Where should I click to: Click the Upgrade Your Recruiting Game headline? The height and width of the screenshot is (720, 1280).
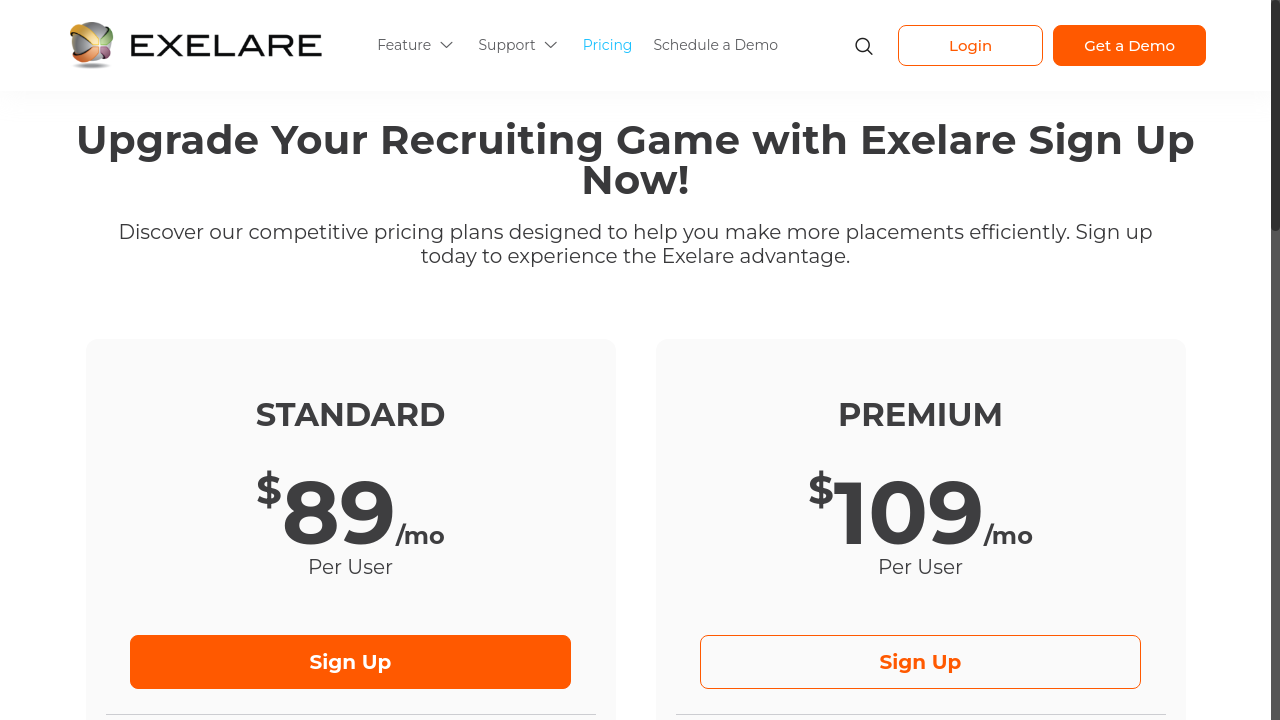[x=635, y=160]
